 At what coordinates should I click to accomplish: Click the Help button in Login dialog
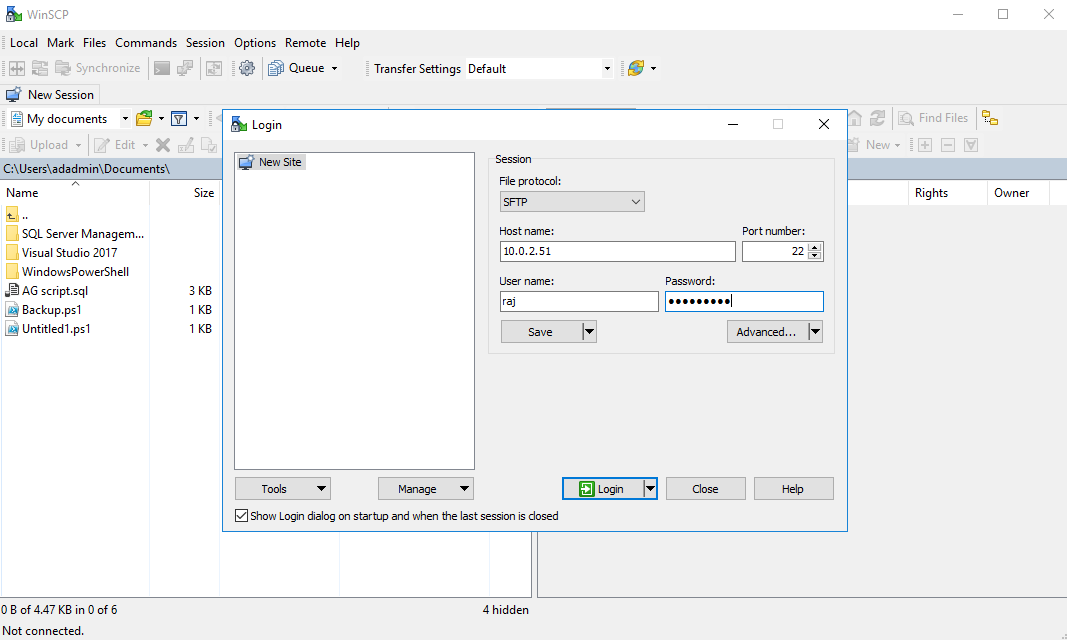[793, 488]
